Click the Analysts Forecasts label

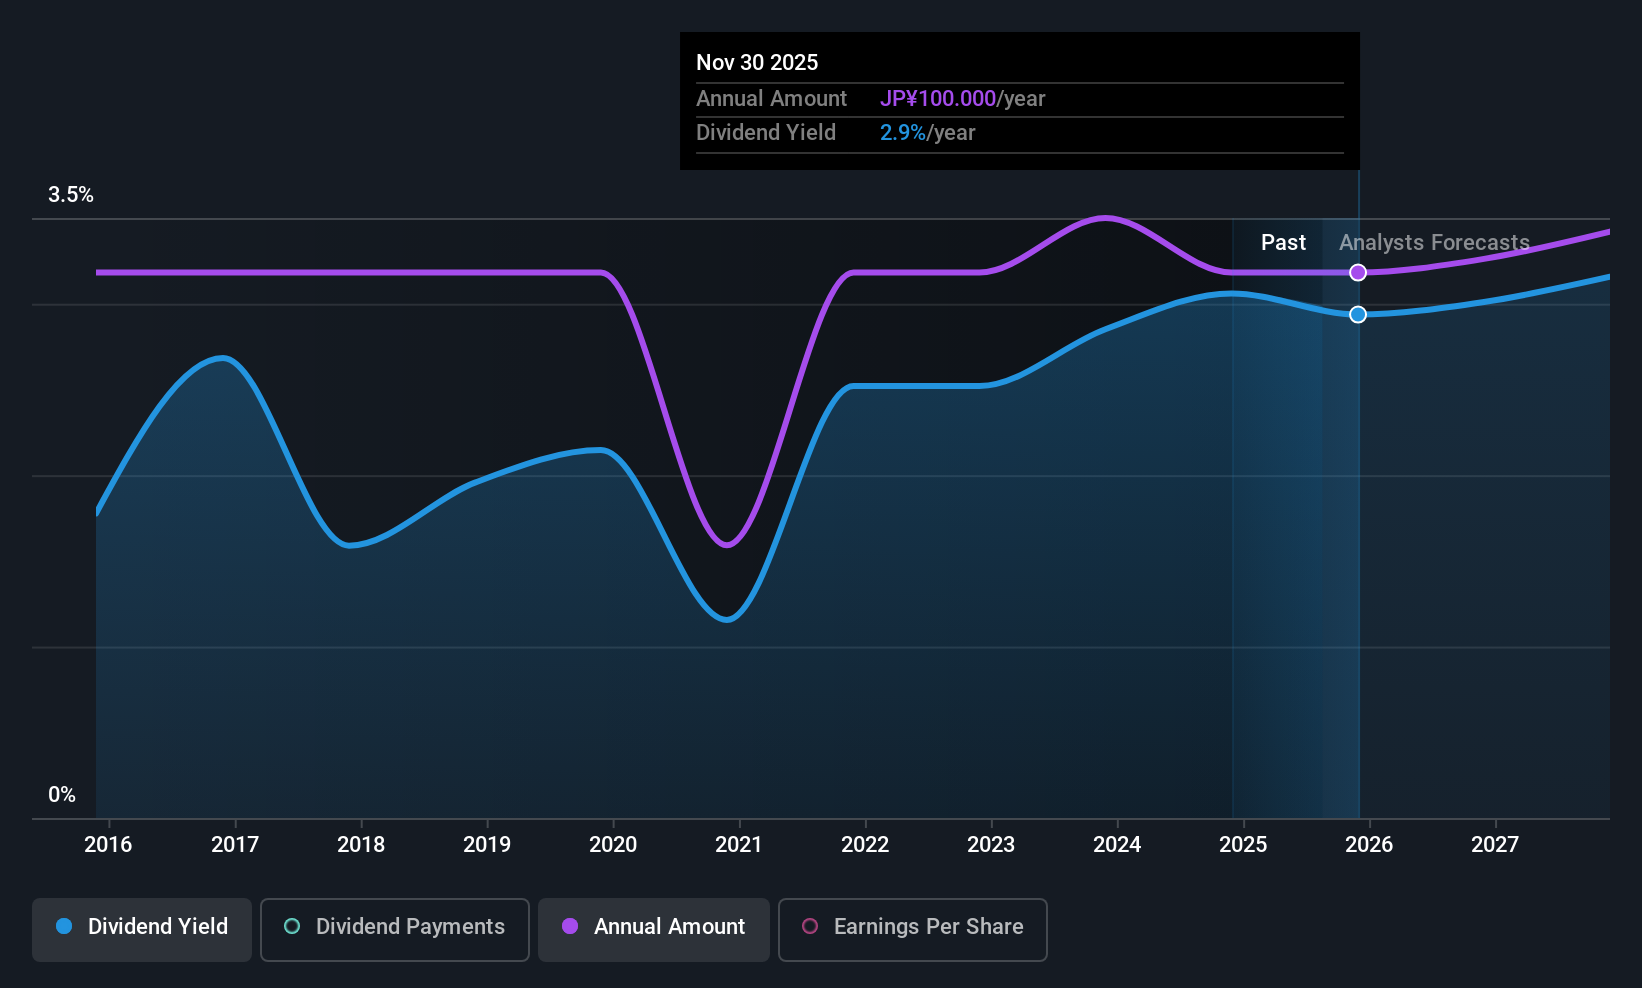(1434, 243)
